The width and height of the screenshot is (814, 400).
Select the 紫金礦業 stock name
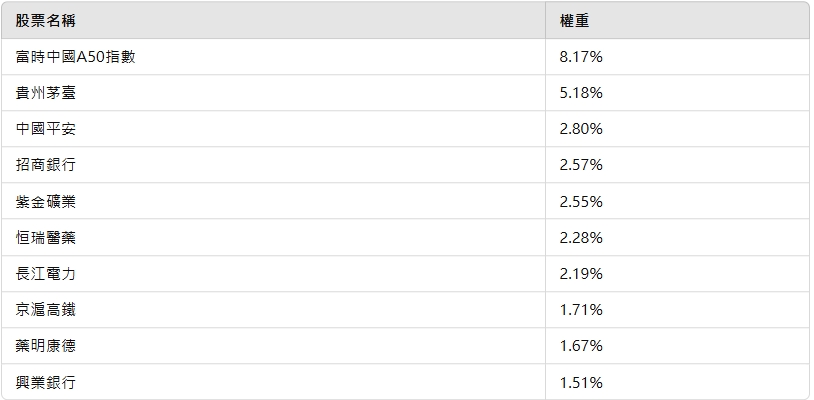point(45,201)
